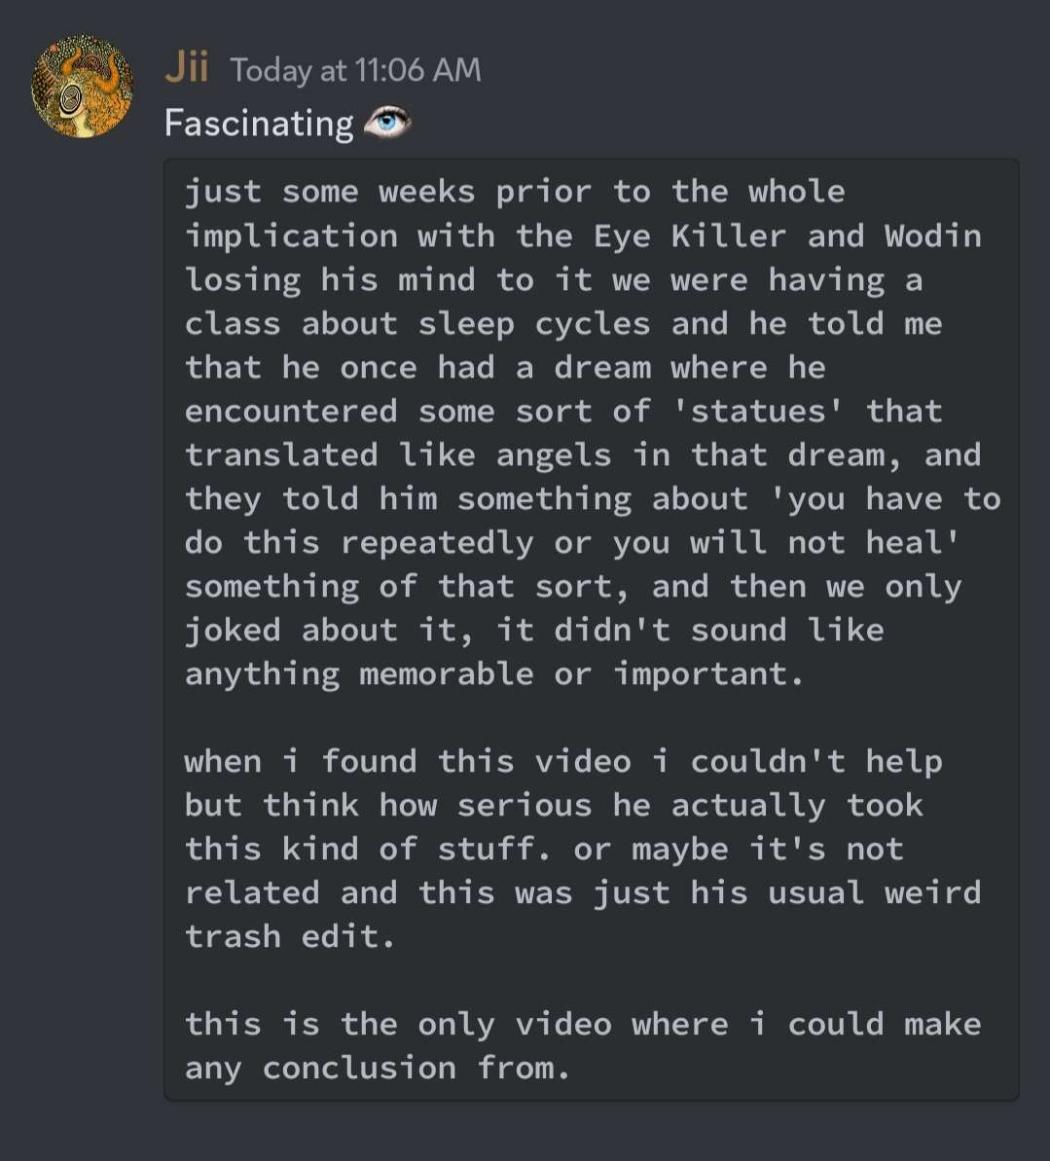Click the username Jii
The image size is (1050, 1161).
point(186,68)
